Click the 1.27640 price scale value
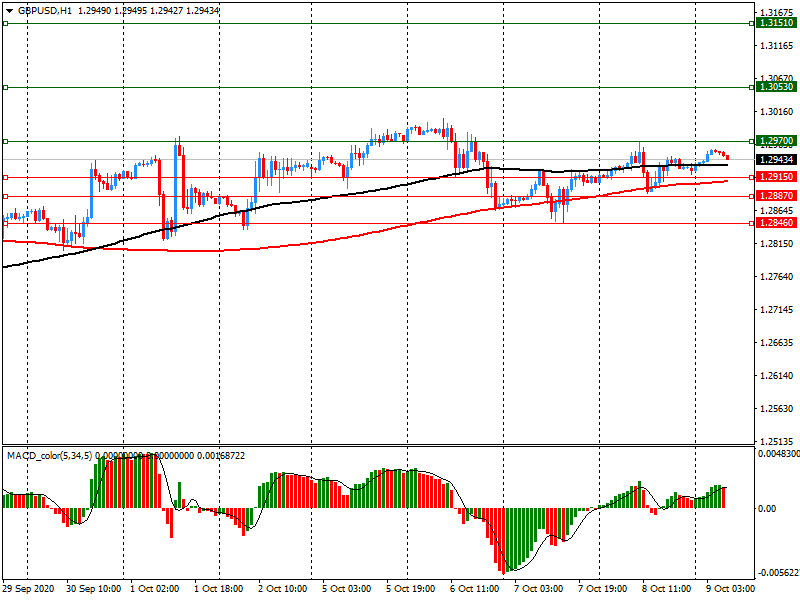This screenshot has height=600, width=800. coord(777,277)
